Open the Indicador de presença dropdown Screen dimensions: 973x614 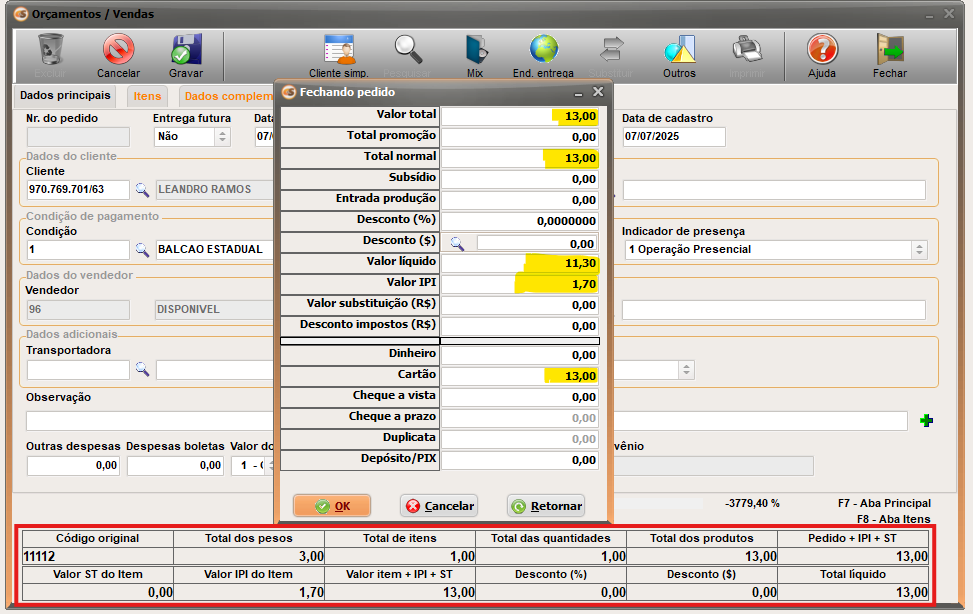pyautogui.click(x=918, y=250)
